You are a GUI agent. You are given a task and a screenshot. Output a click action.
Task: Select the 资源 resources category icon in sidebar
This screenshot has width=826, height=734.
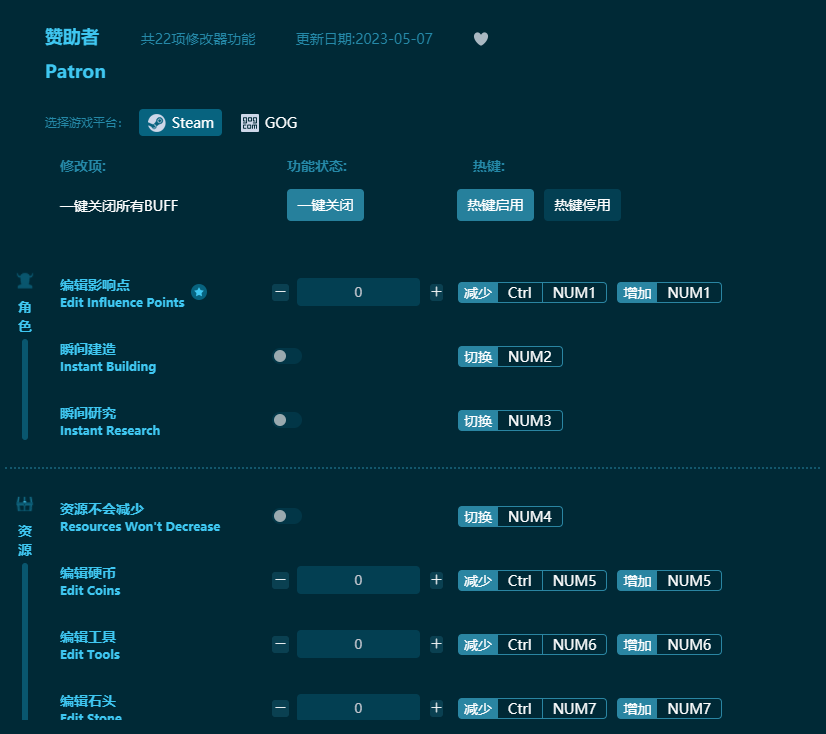coord(24,506)
